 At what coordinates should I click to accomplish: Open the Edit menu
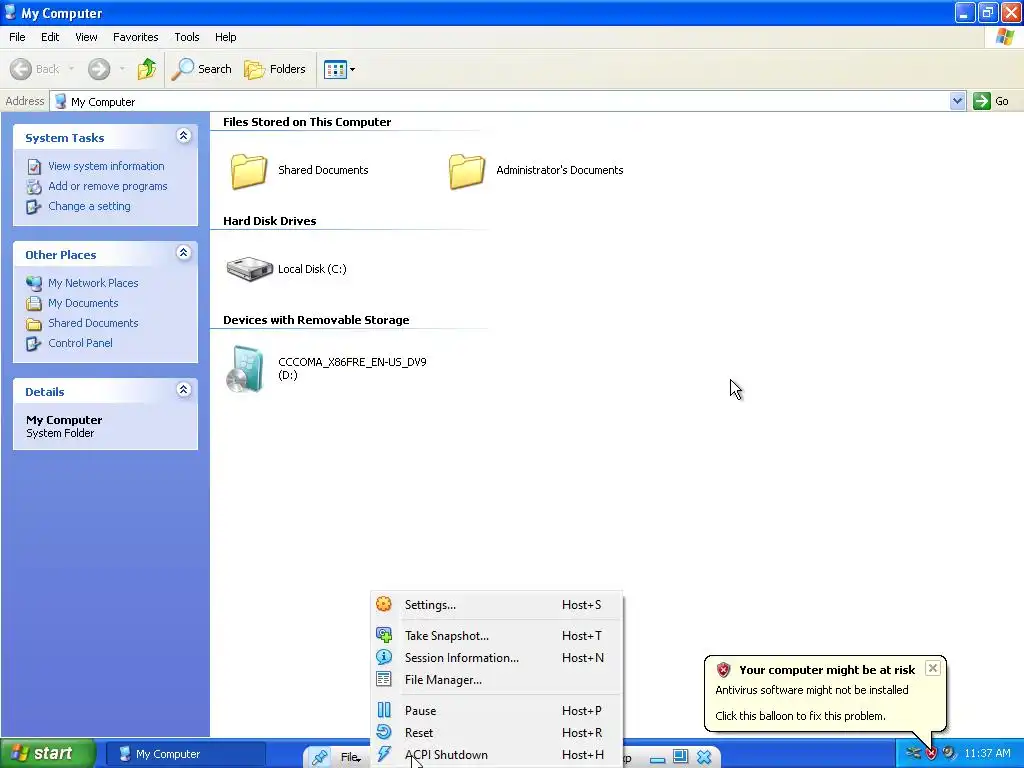pos(50,37)
